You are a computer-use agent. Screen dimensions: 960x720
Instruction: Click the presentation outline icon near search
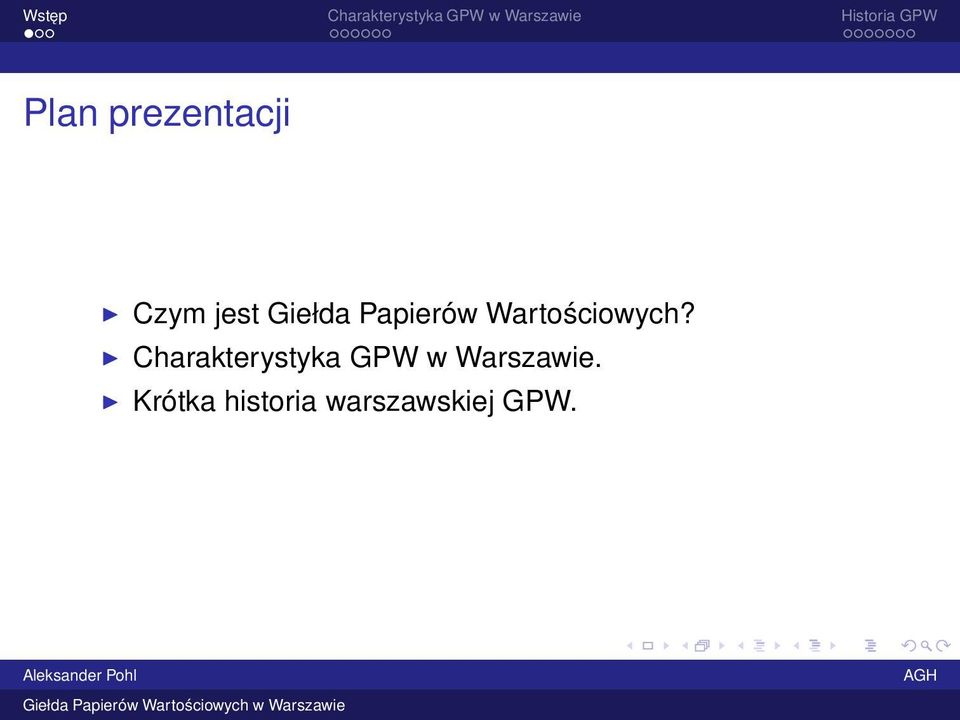(x=871, y=646)
